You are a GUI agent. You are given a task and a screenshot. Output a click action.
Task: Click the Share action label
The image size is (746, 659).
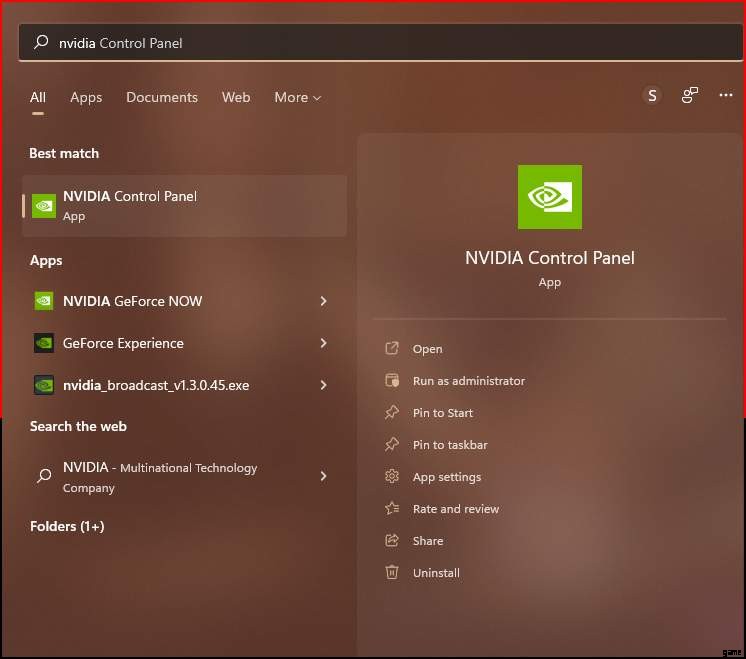(x=428, y=541)
